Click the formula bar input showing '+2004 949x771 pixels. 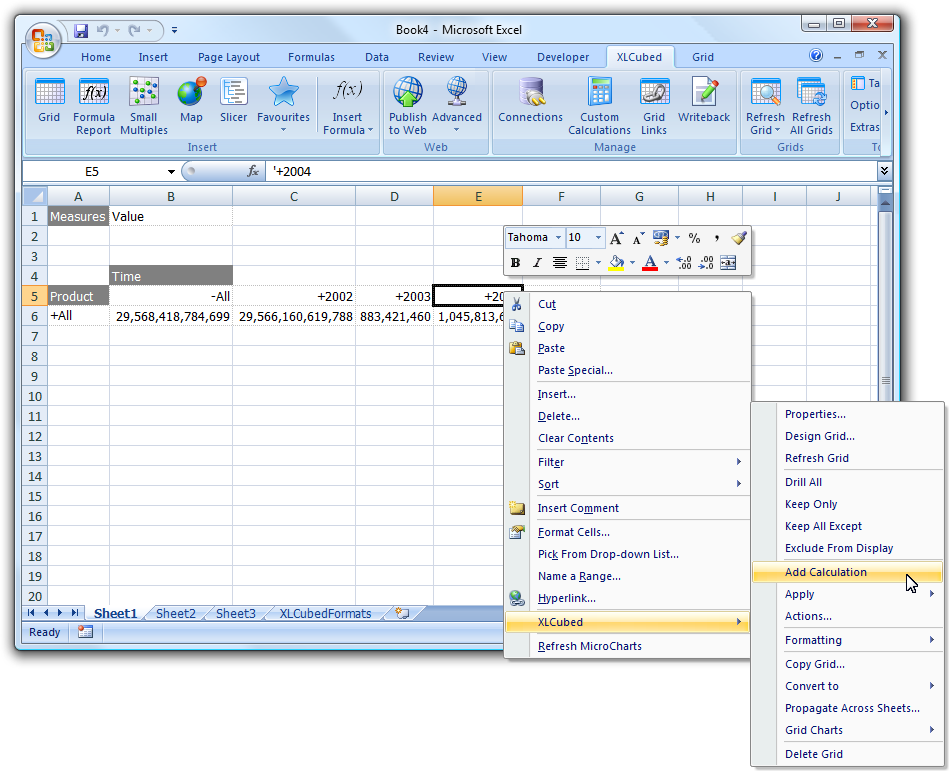(x=572, y=172)
